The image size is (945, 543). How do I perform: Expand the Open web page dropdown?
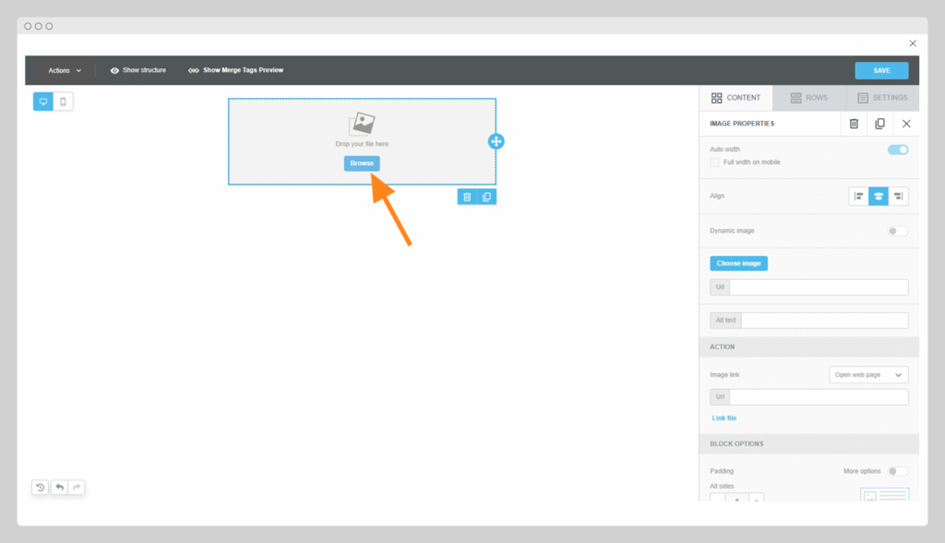pos(868,375)
